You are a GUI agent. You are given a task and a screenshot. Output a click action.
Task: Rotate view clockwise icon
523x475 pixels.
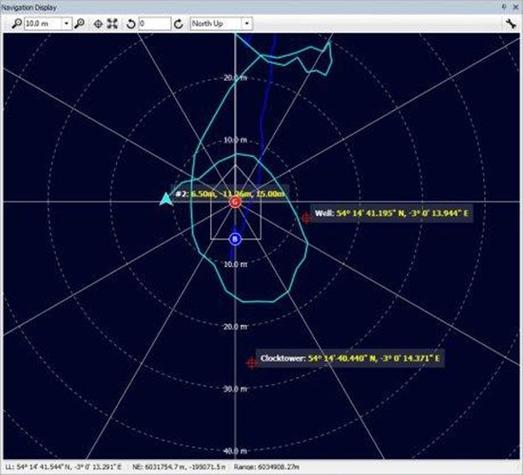[178, 24]
